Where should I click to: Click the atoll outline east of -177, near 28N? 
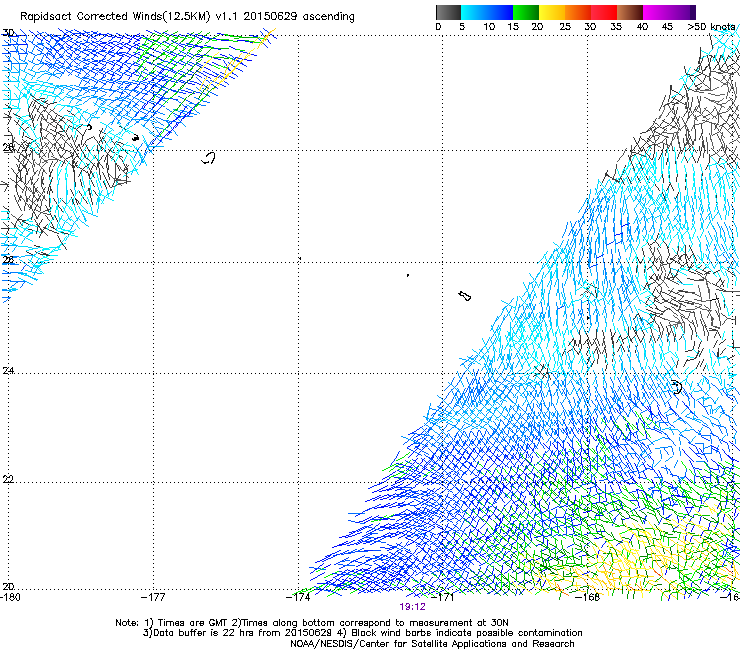tap(208, 158)
